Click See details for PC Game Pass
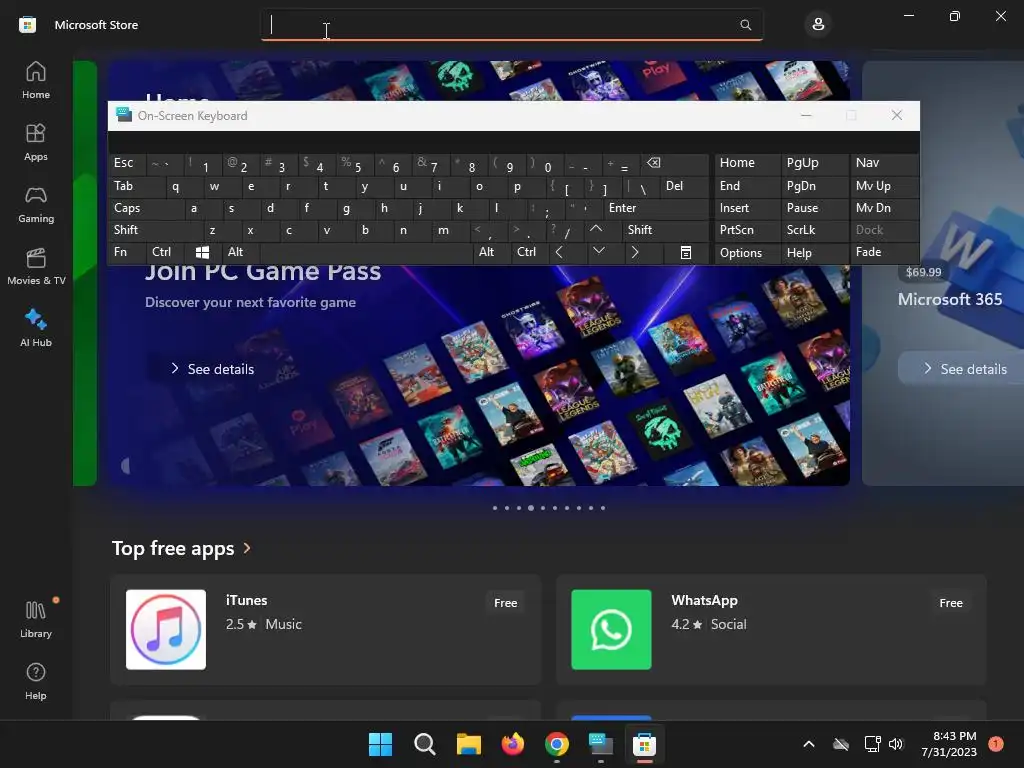 [212, 369]
